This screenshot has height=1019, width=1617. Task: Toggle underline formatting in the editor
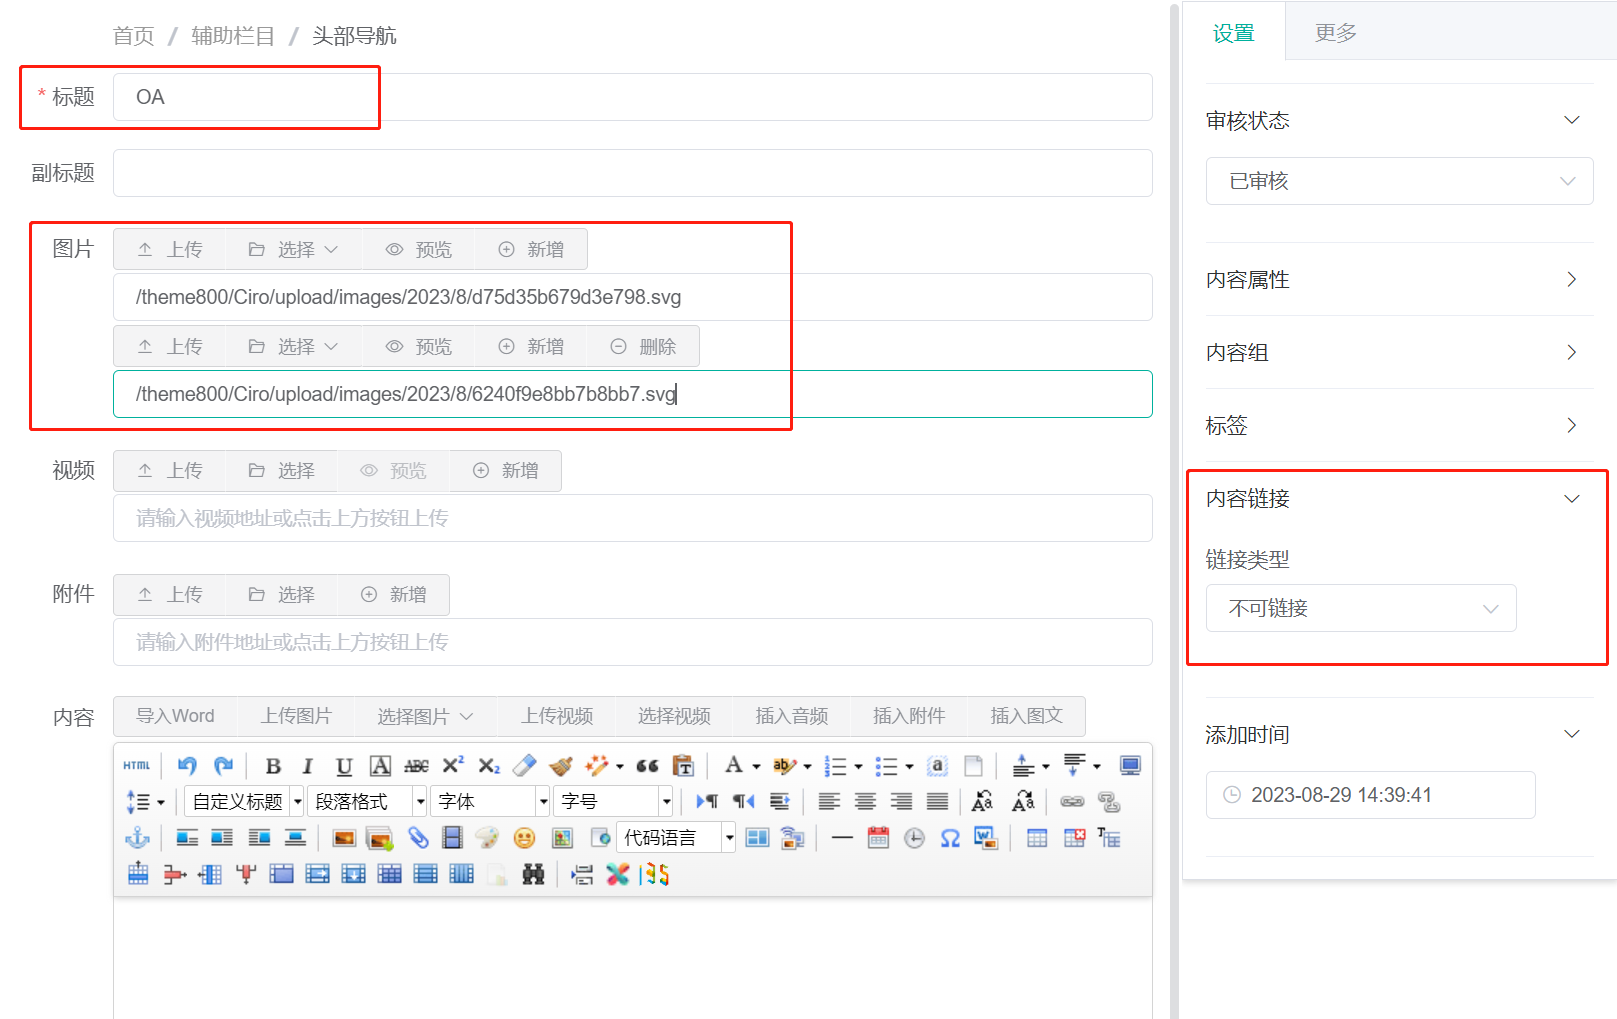343,765
